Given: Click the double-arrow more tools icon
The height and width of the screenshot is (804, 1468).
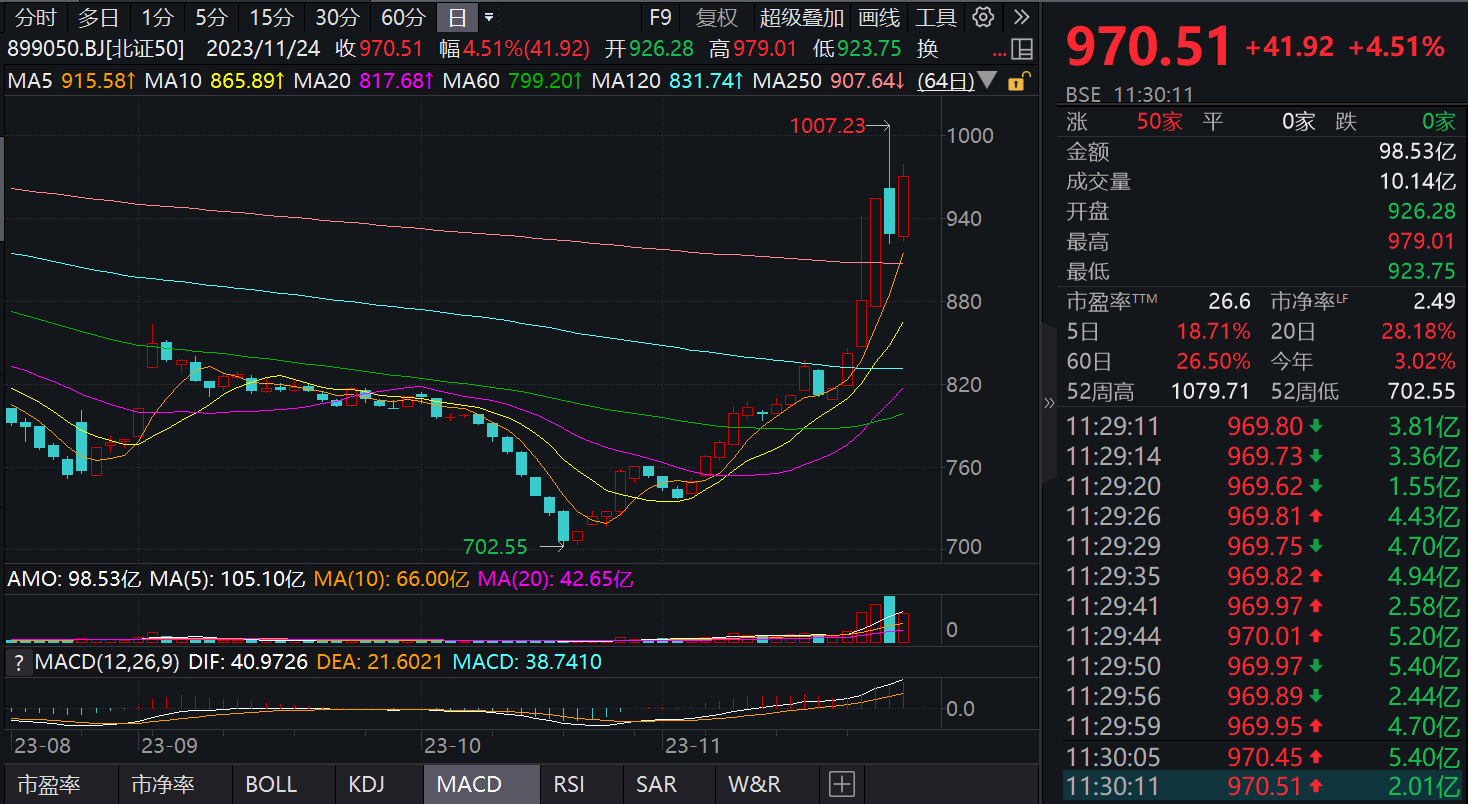Looking at the screenshot, I should point(1021,17).
